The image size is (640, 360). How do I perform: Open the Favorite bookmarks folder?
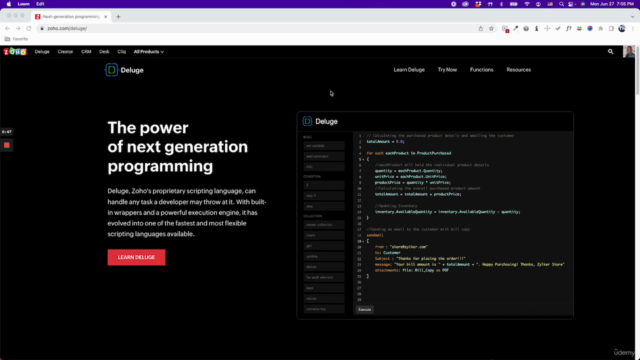click(x=16, y=39)
